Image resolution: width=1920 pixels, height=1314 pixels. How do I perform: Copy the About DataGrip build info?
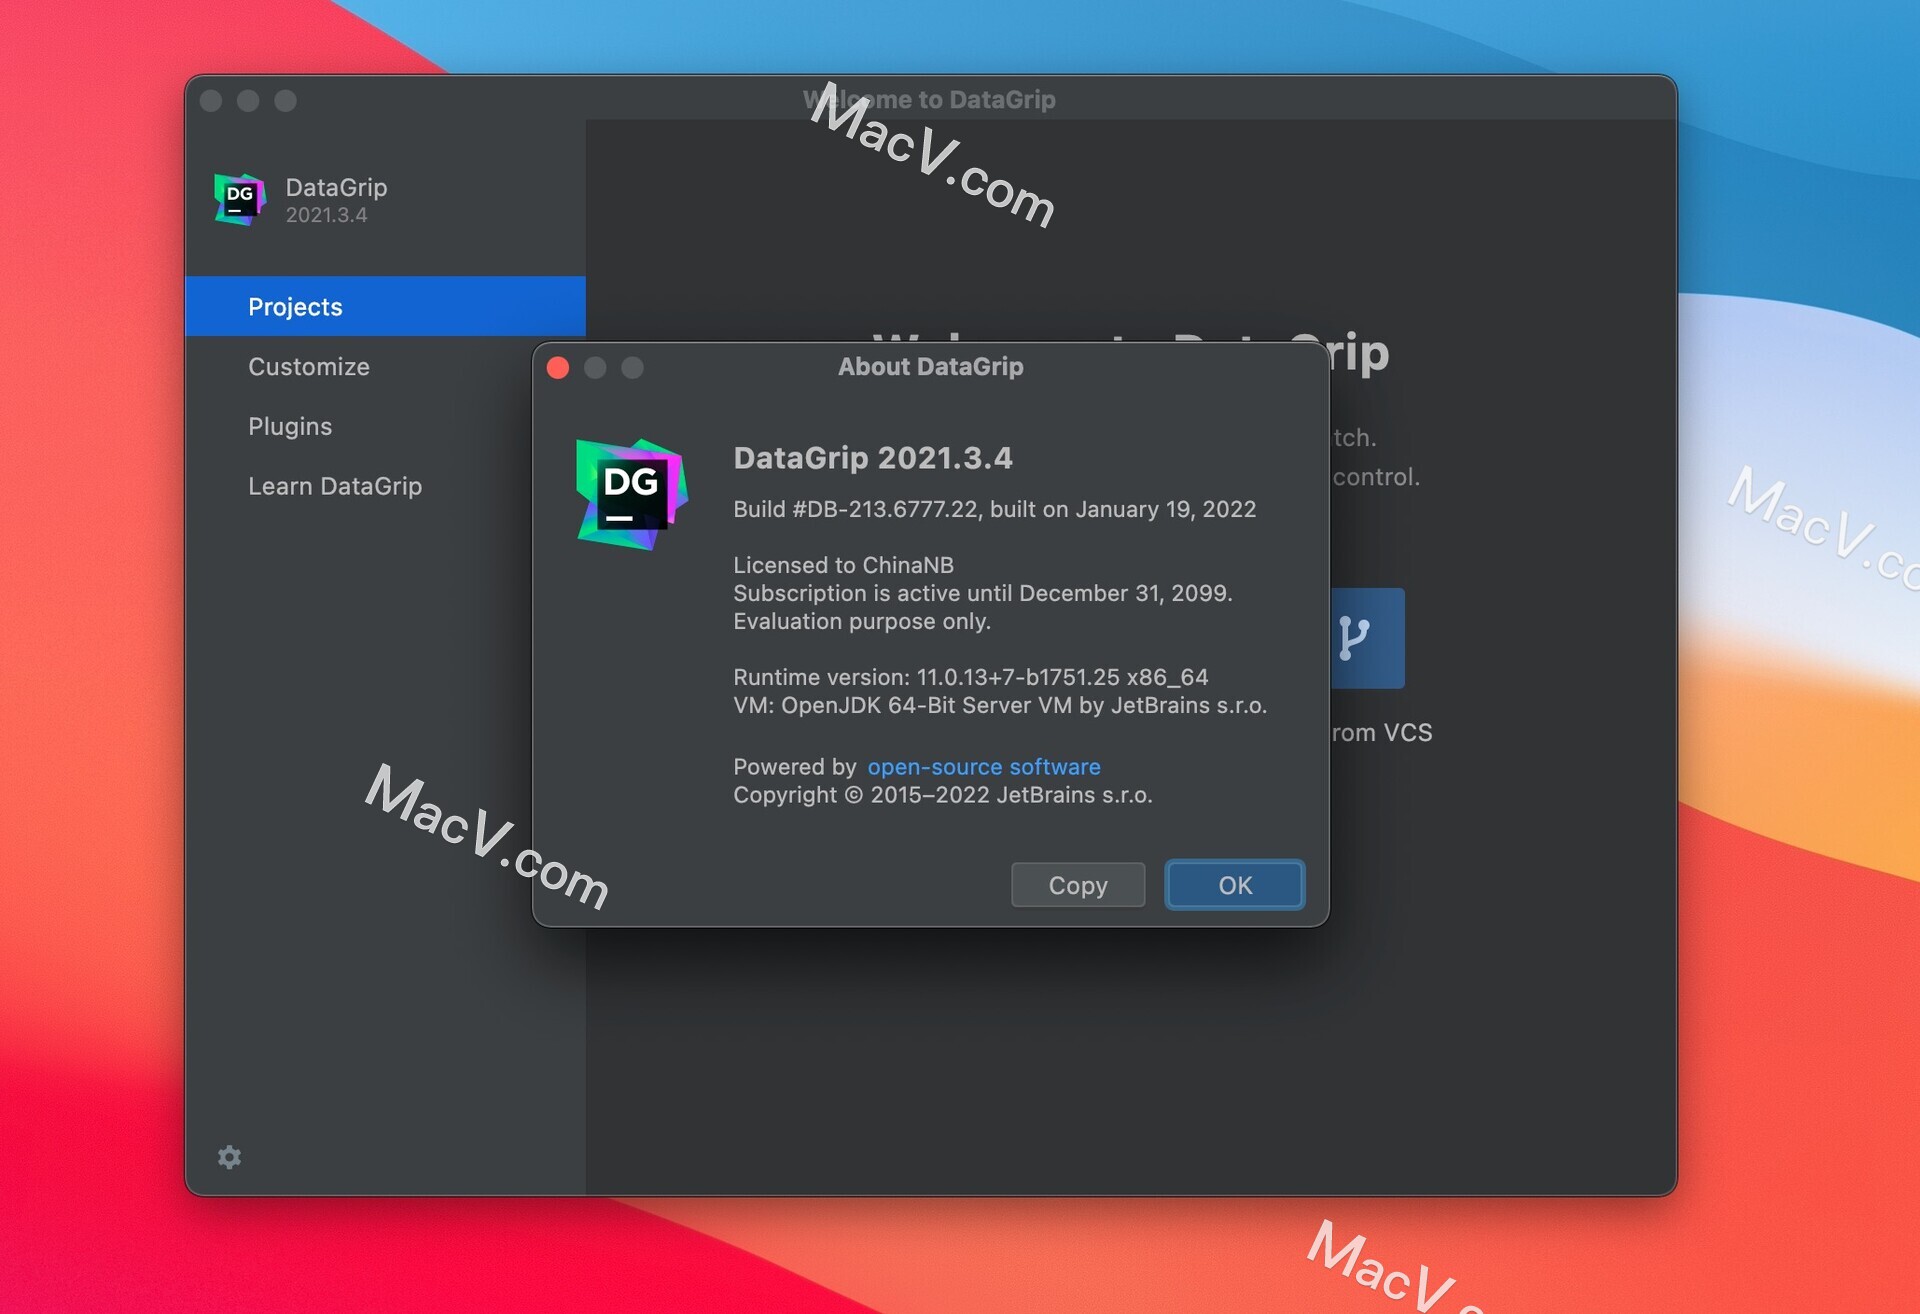coord(1077,885)
